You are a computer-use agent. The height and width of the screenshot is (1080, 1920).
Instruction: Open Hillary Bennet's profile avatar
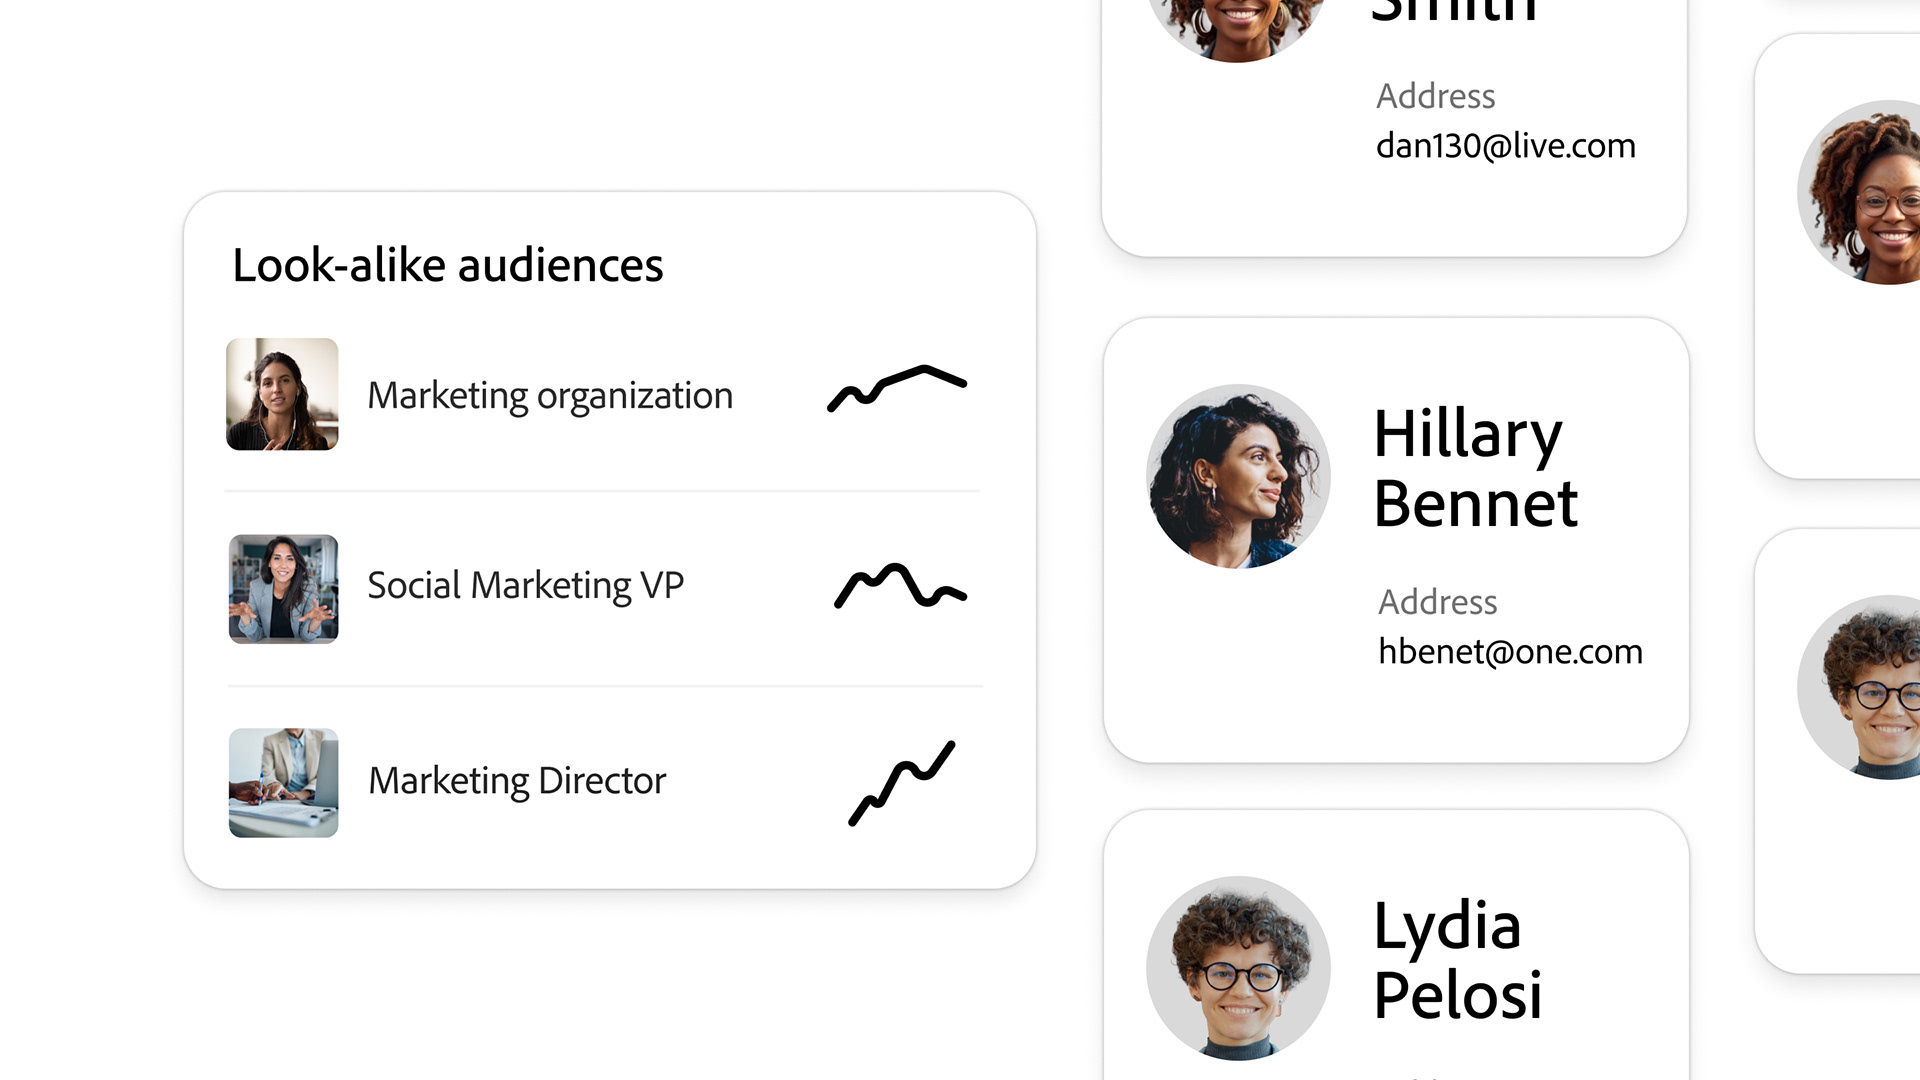1238,477
